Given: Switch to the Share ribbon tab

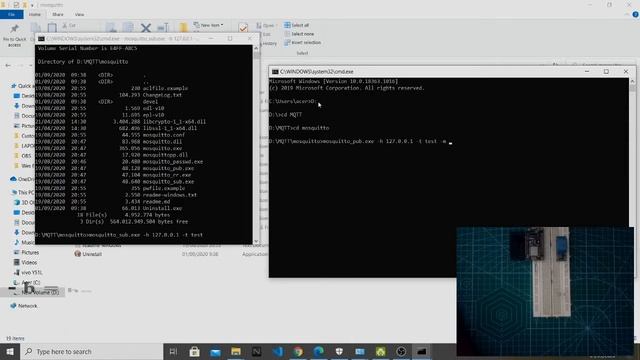Looking at the screenshot, I should pos(58,14).
